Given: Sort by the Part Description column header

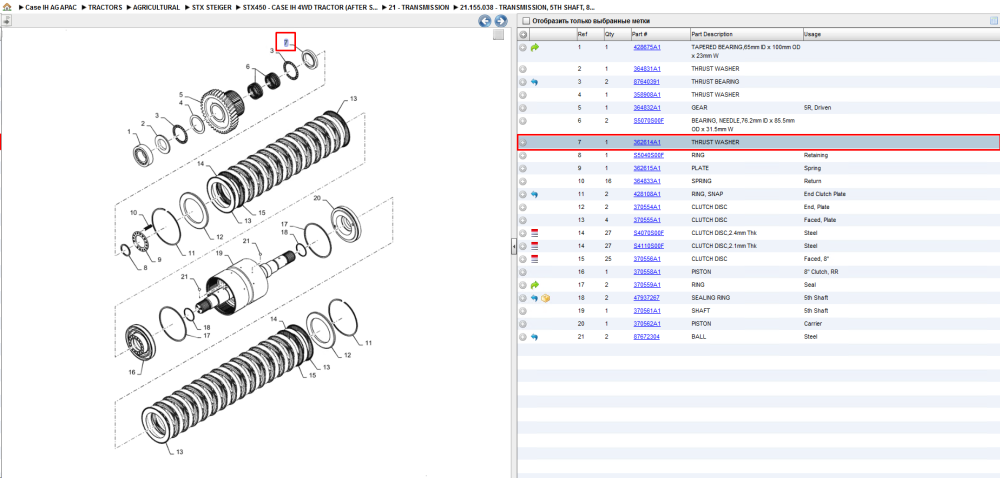Looking at the screenshot, I should tap(712, 34).
